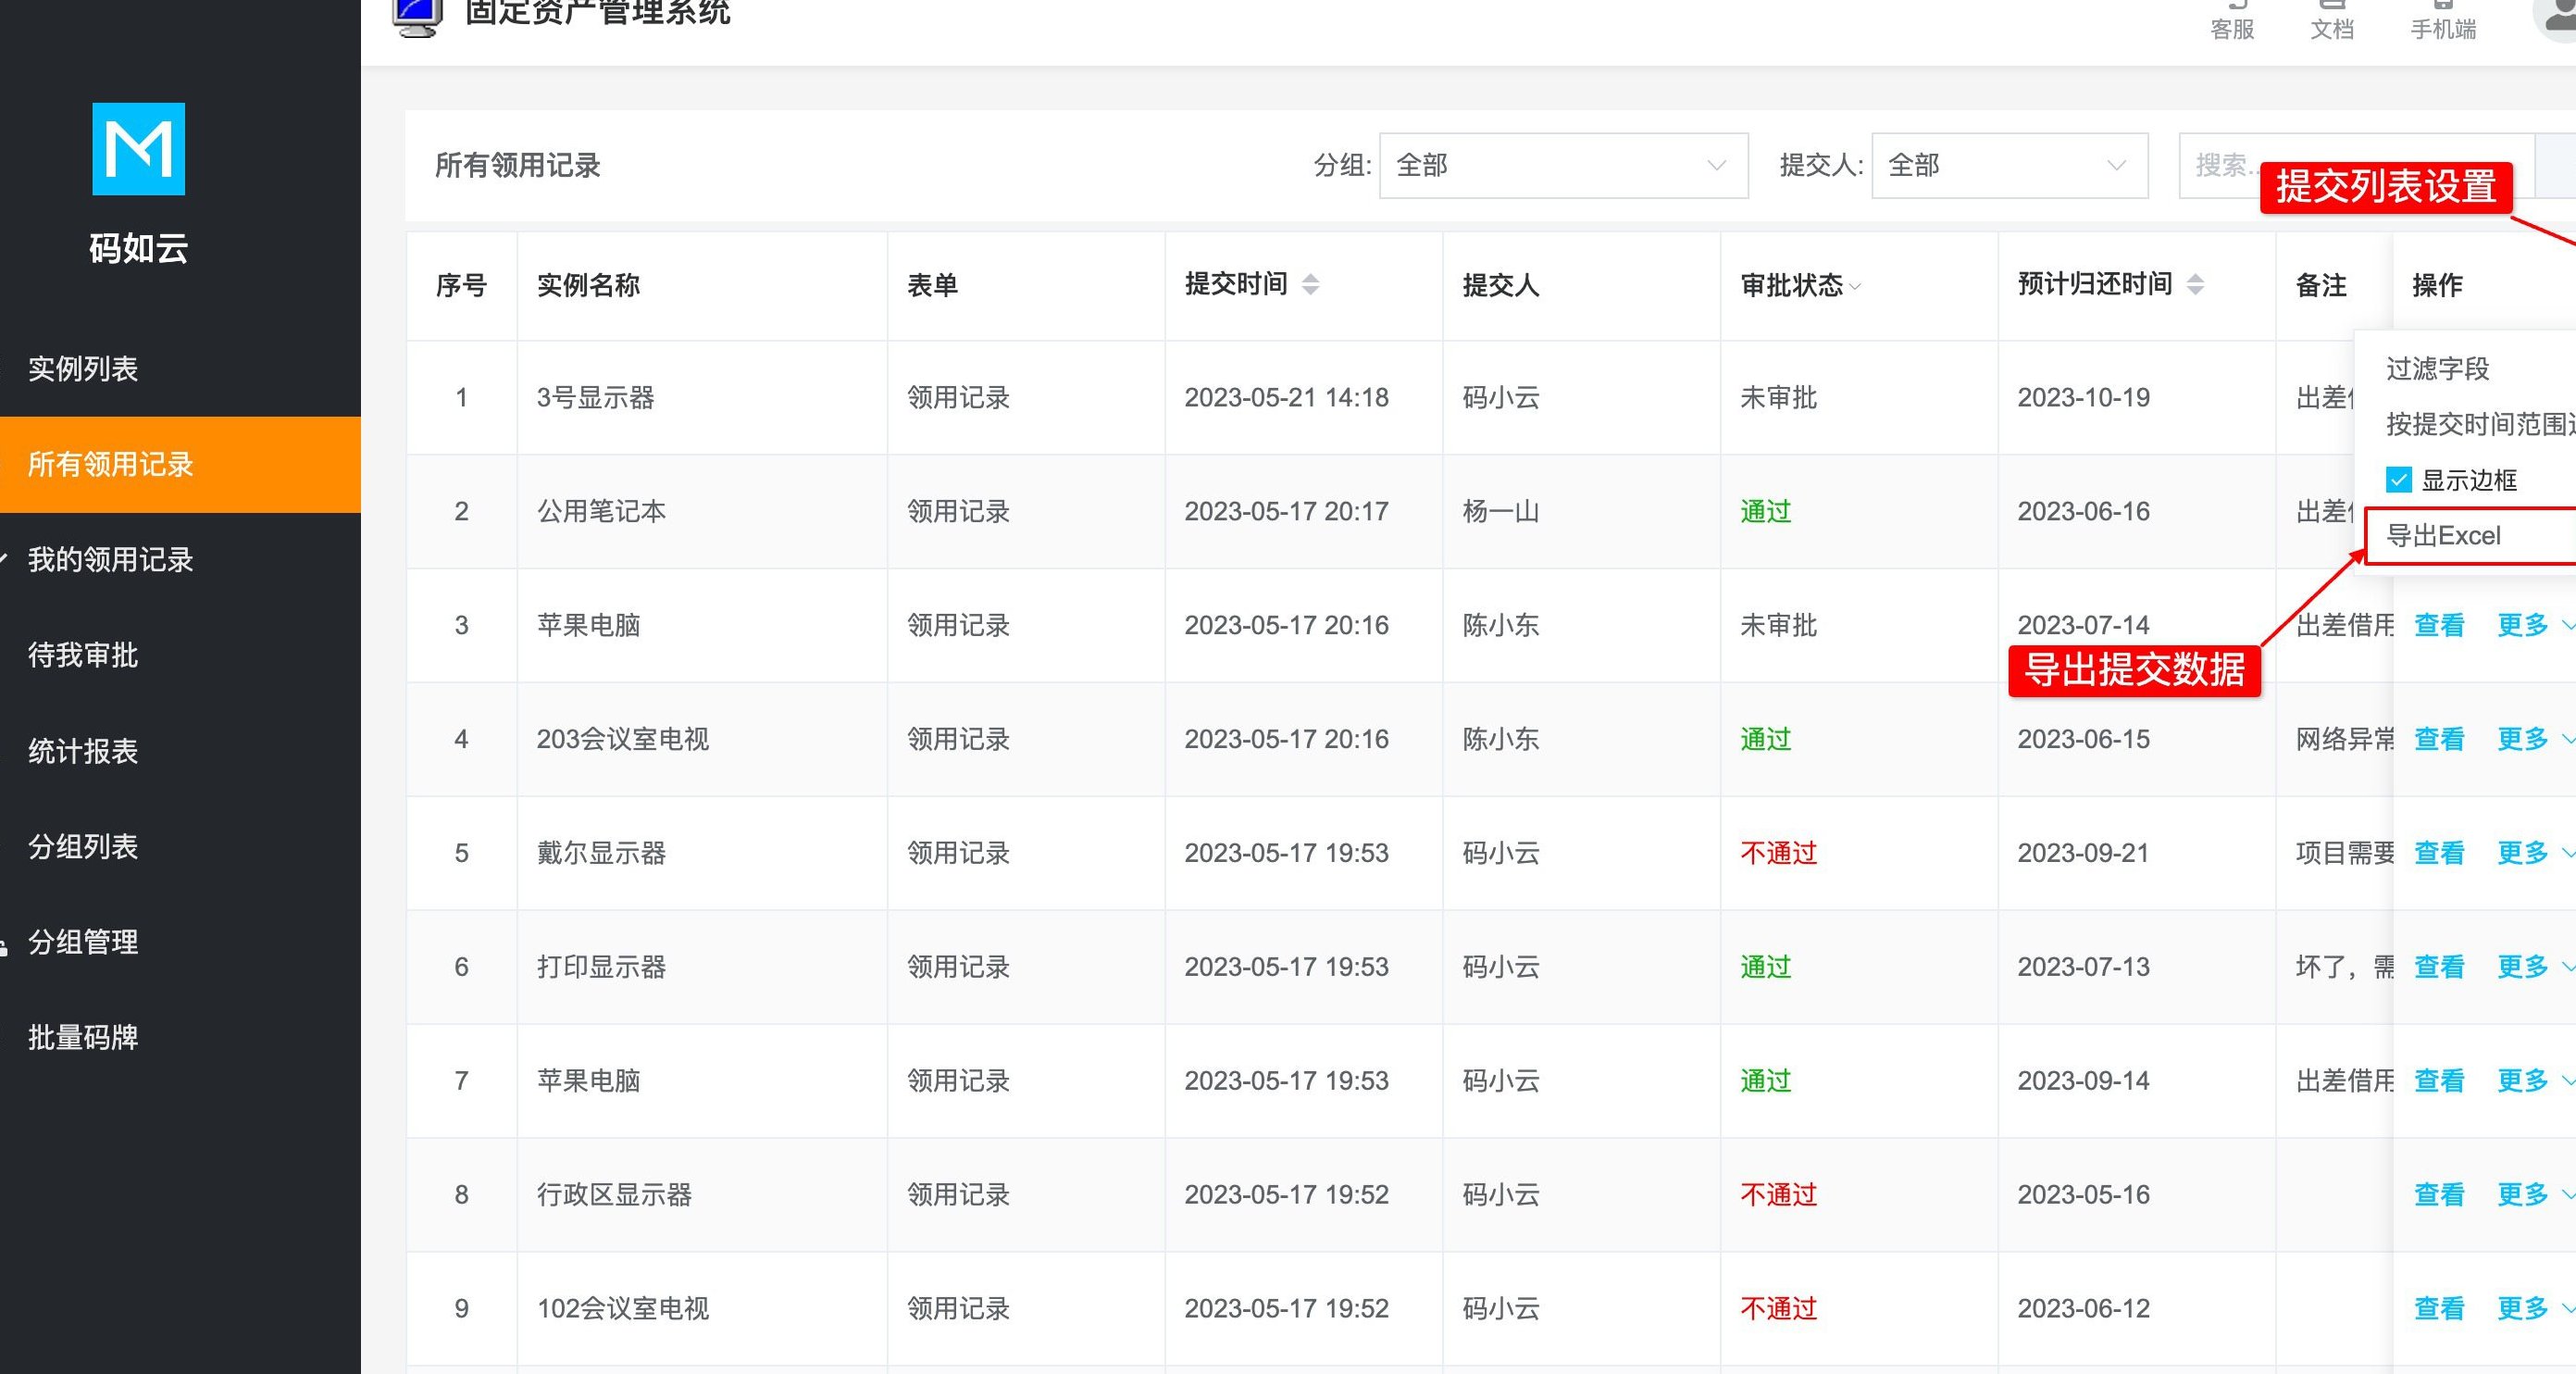Viewport: 2576px width, 1374px height.
Task: Click the 不通过 status of 戴尔显示器
Action: [1778, 853]
